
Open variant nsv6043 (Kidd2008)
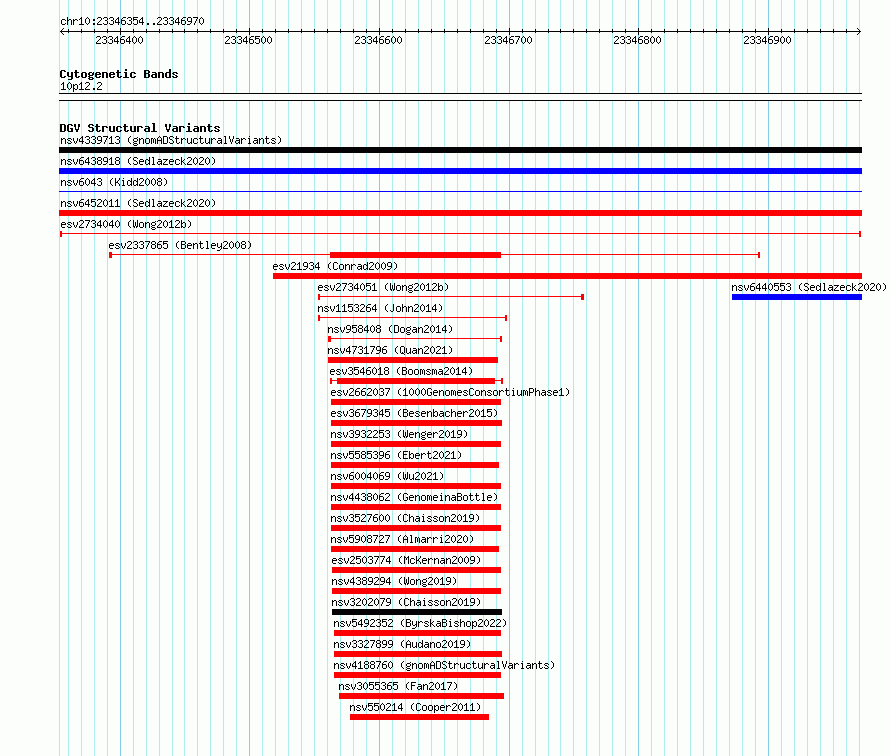pos(114,182)
